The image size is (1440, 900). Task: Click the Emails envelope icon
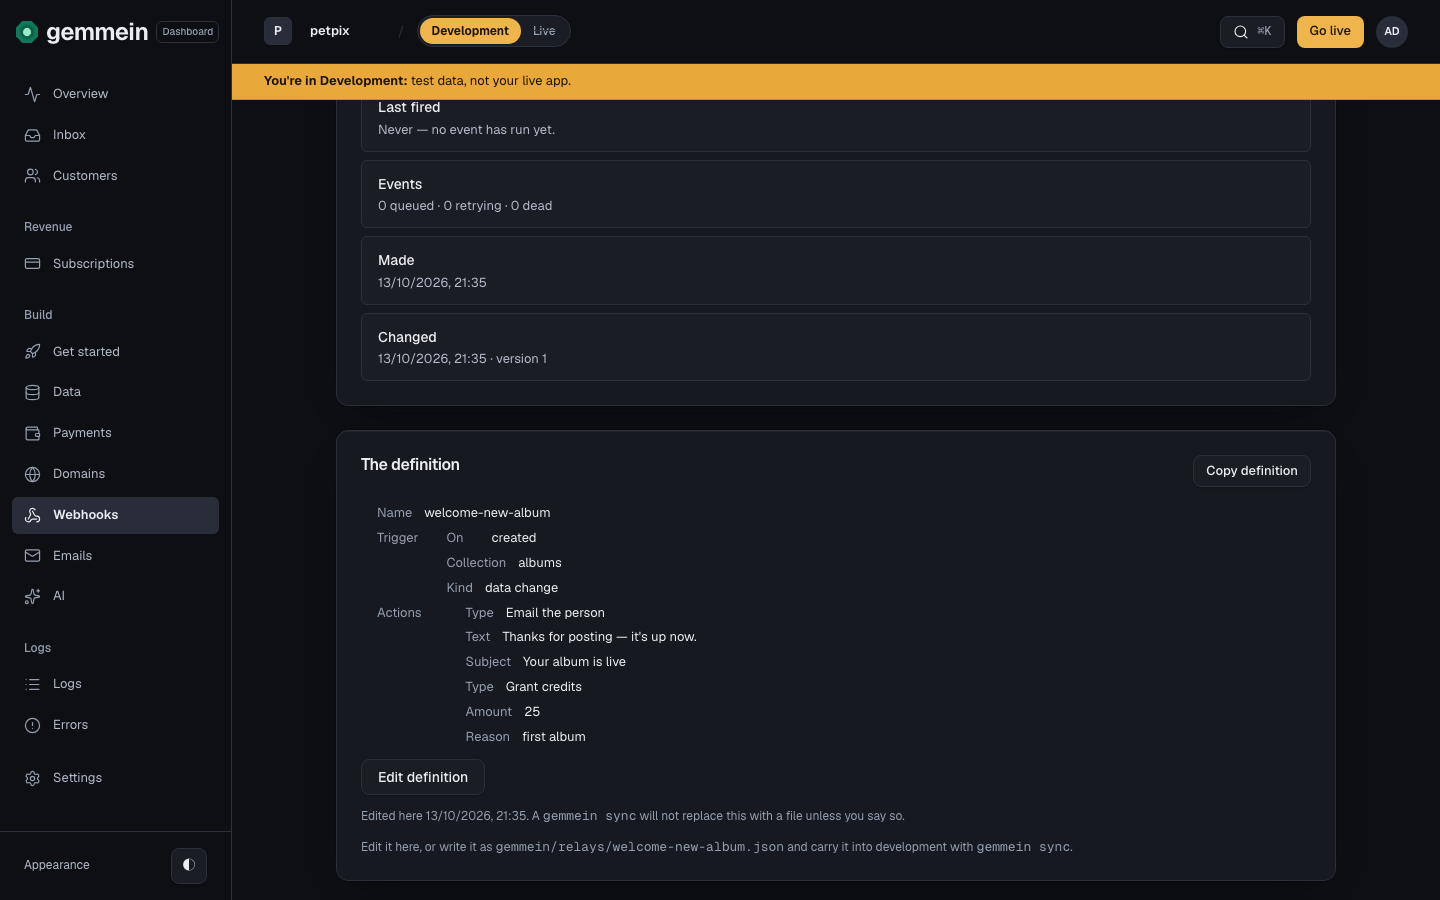pyautogui.click(x=33, y=556)
